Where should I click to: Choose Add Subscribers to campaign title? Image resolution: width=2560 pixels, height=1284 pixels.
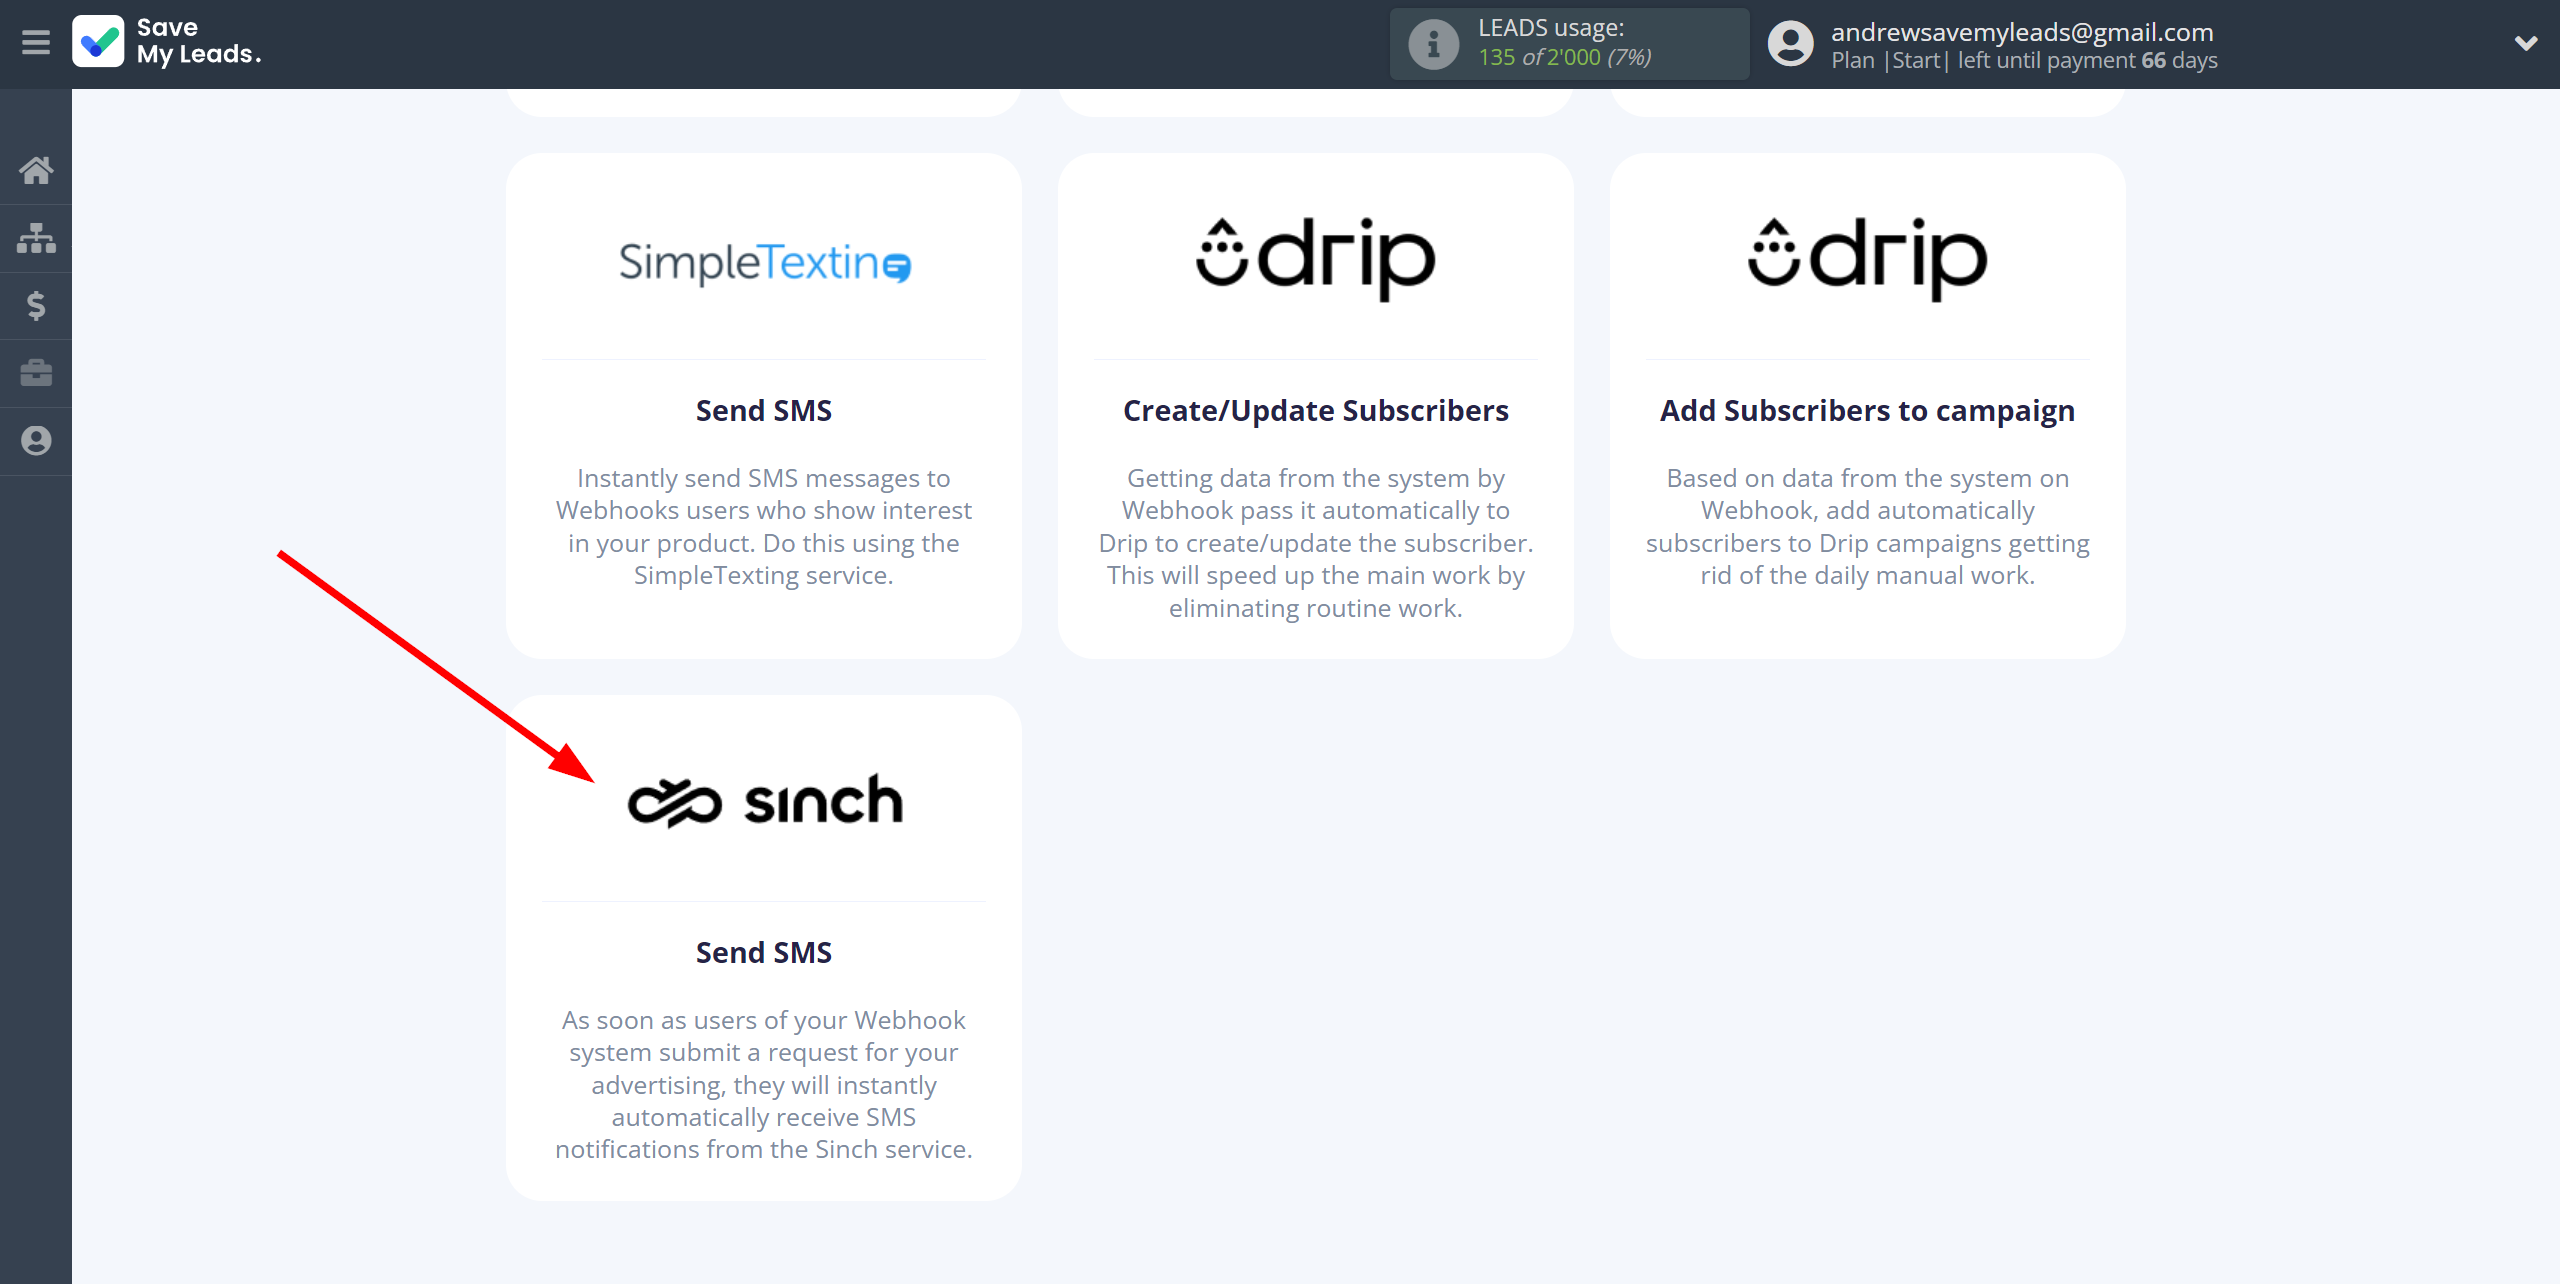click(1867, 411)
